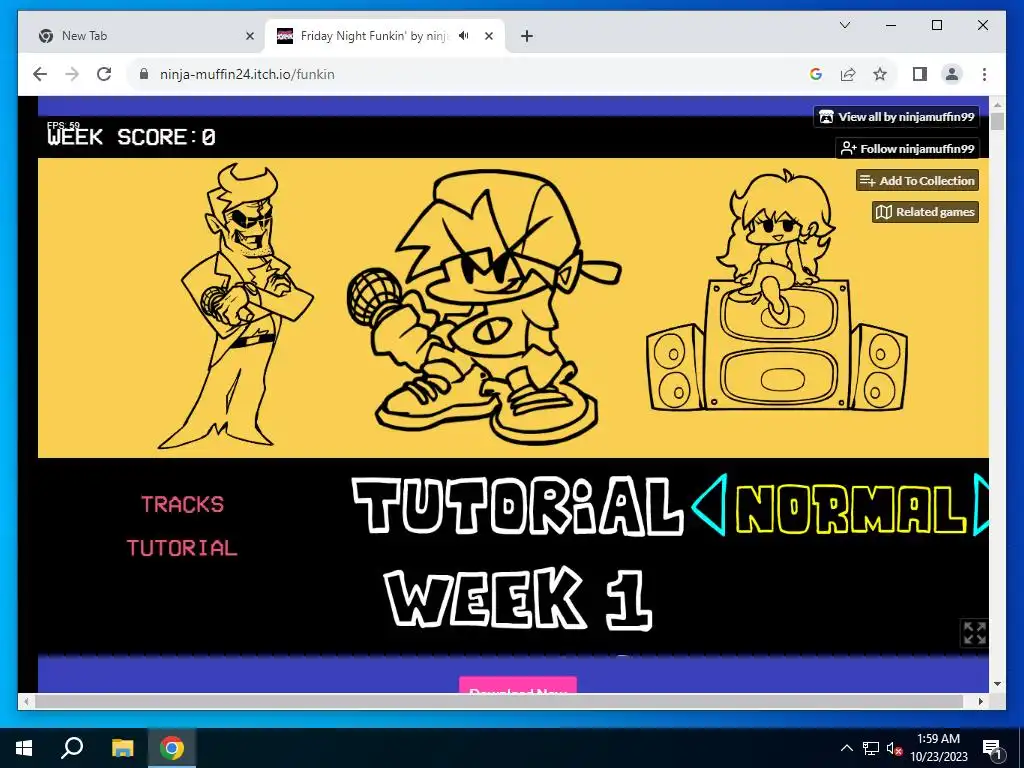This screenshot has height=768, width=1024.
Task: Click the page vertical scrollbar thumb
Action: point(997,122)
